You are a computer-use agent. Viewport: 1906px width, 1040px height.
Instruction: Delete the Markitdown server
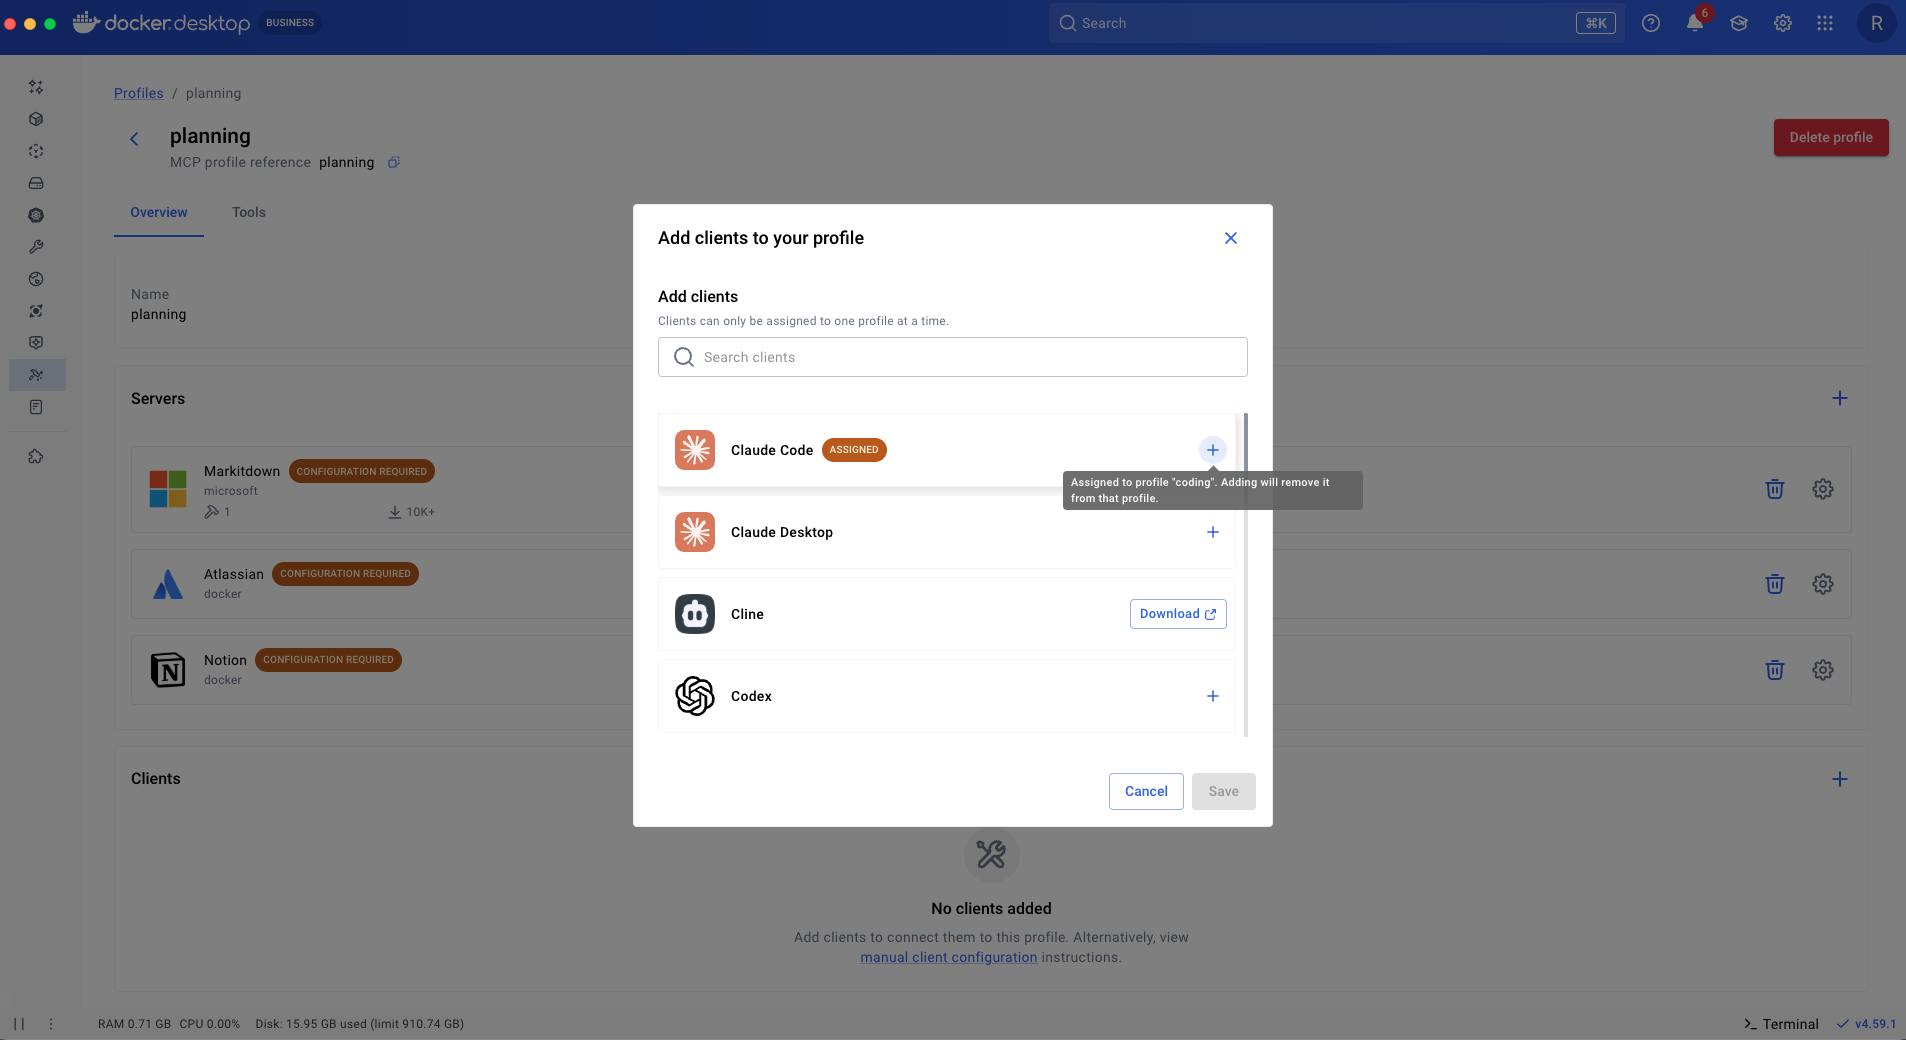tap(1775, 489)
